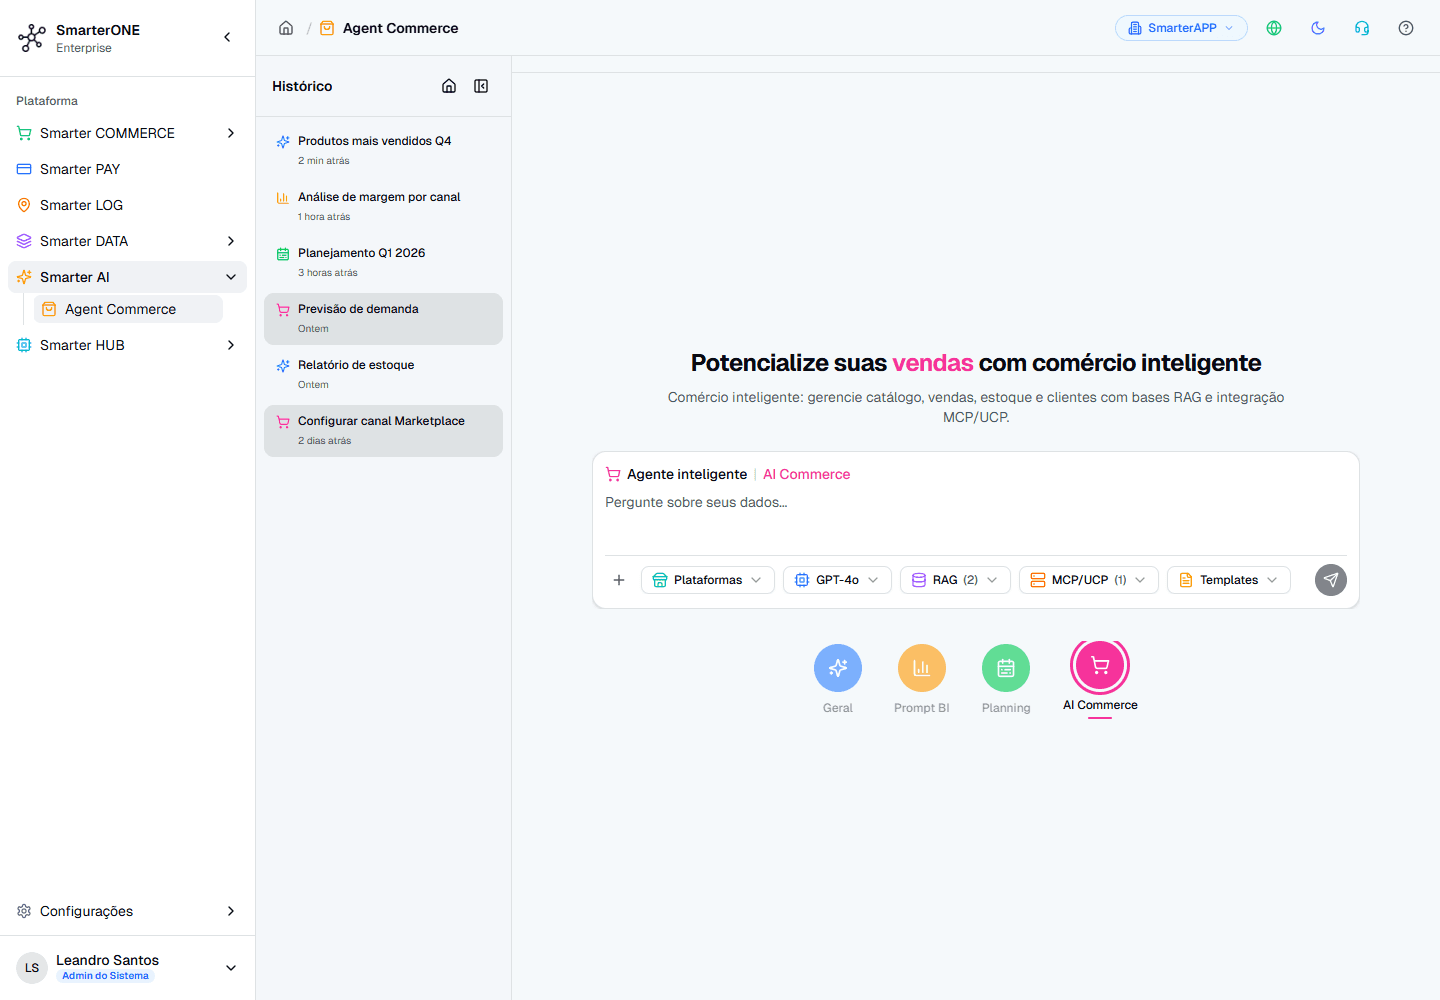The width and height of the screenshot is (1440, 1000).
Task: Open 'Produtos mais vendidos Q4' chat history
Action: tap(383, 150)
